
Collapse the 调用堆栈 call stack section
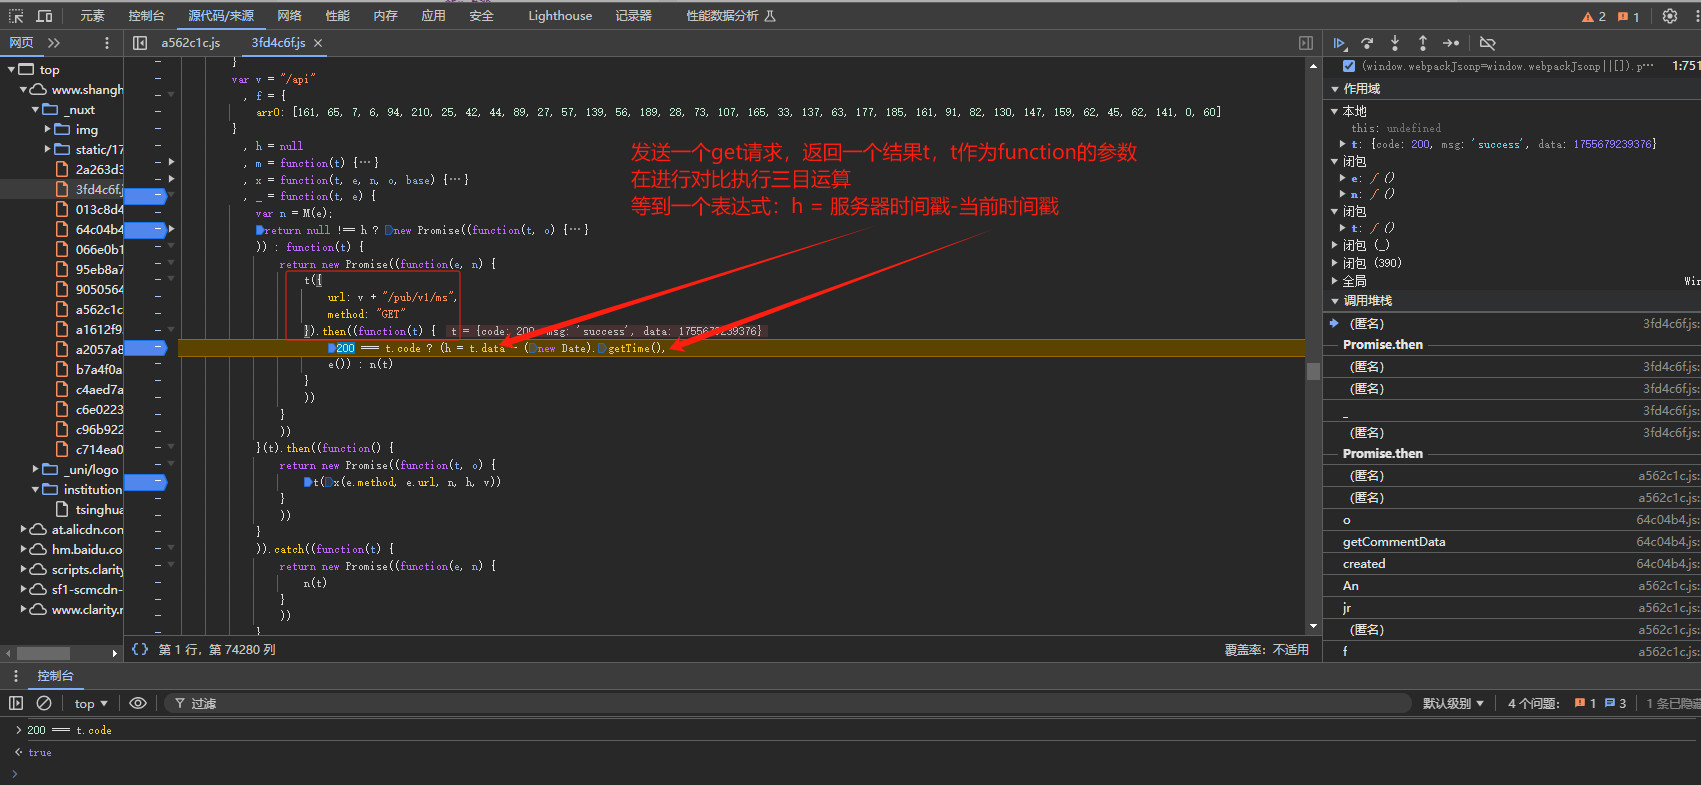[1335, 301]
